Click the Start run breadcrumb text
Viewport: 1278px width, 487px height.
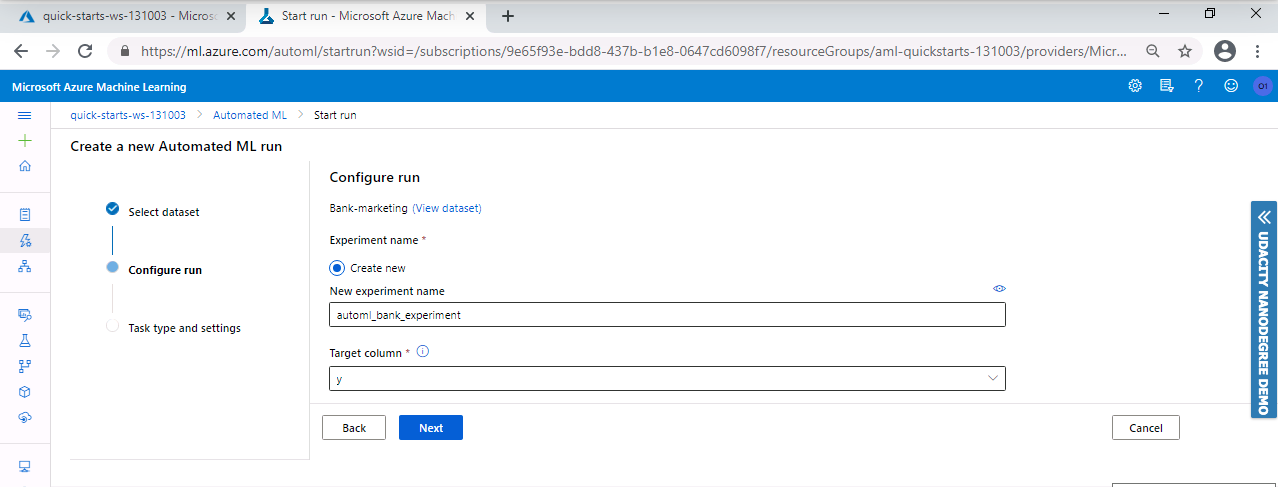pos(335,115)
